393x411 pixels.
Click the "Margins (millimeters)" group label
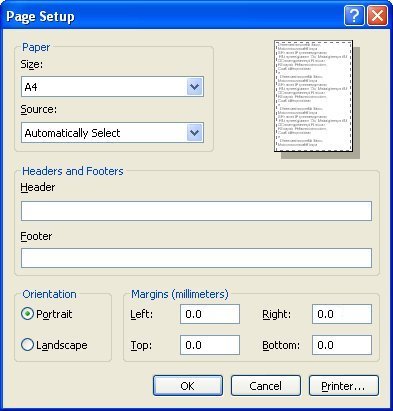pyautogui.click(x=180, y=294)
